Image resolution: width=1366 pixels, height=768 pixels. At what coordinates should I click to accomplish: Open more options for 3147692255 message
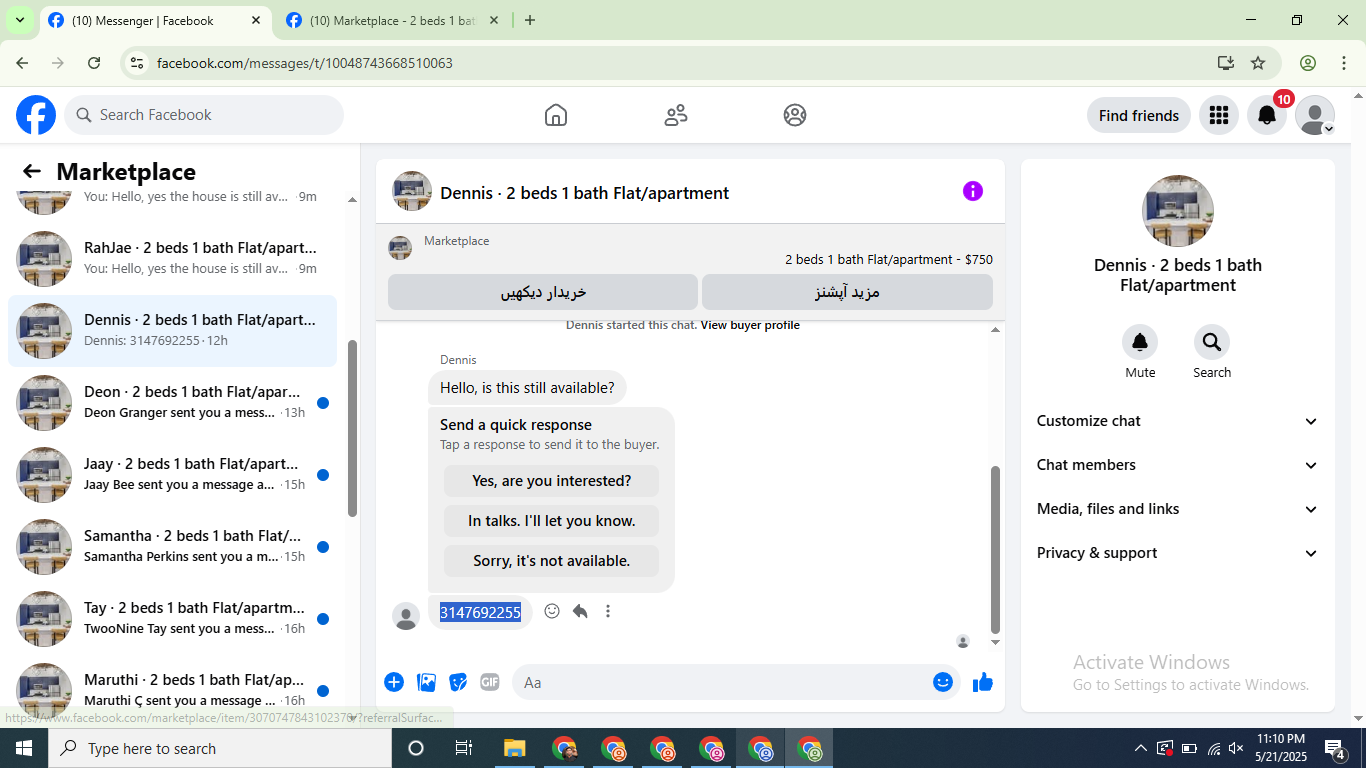[608, 611]
